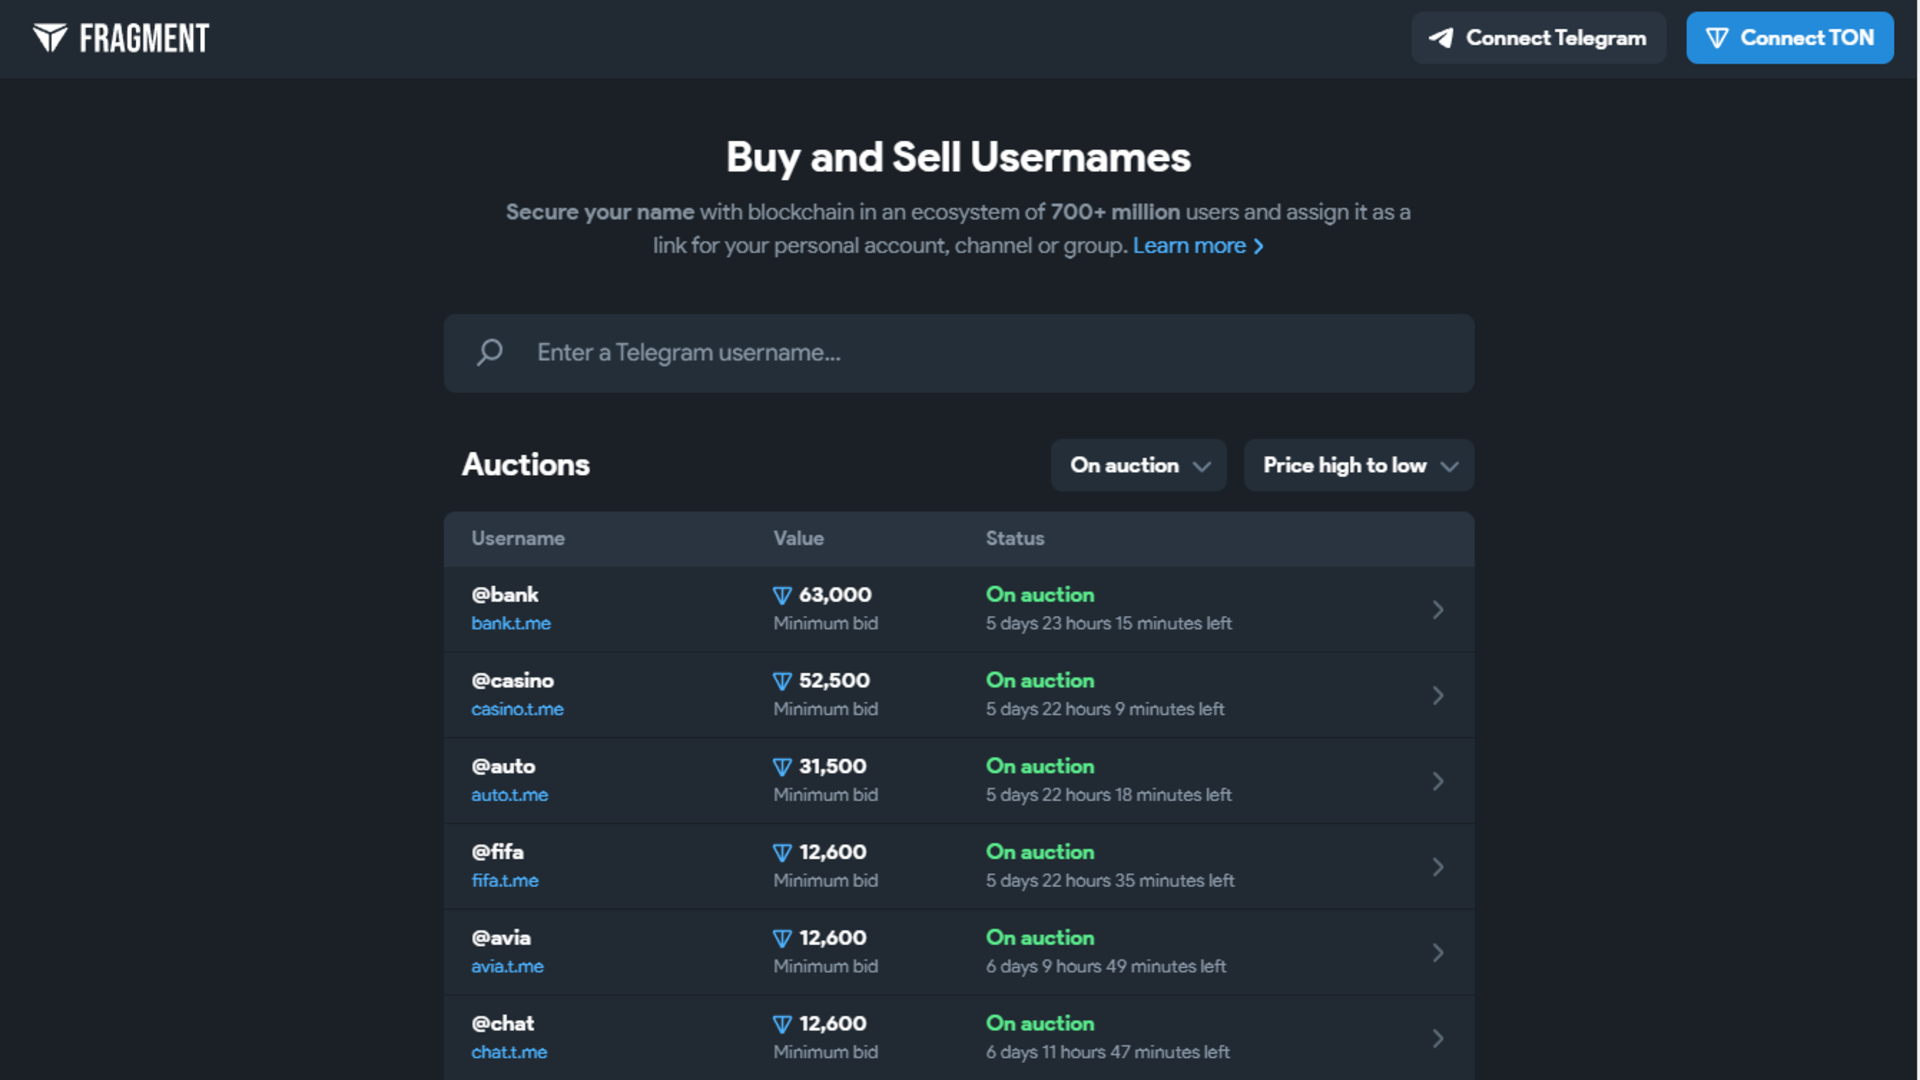Click chevron arrow on @auto row
Image resolution: width=1920 pixels, height=1080 pixels.
coord(1437,781)
